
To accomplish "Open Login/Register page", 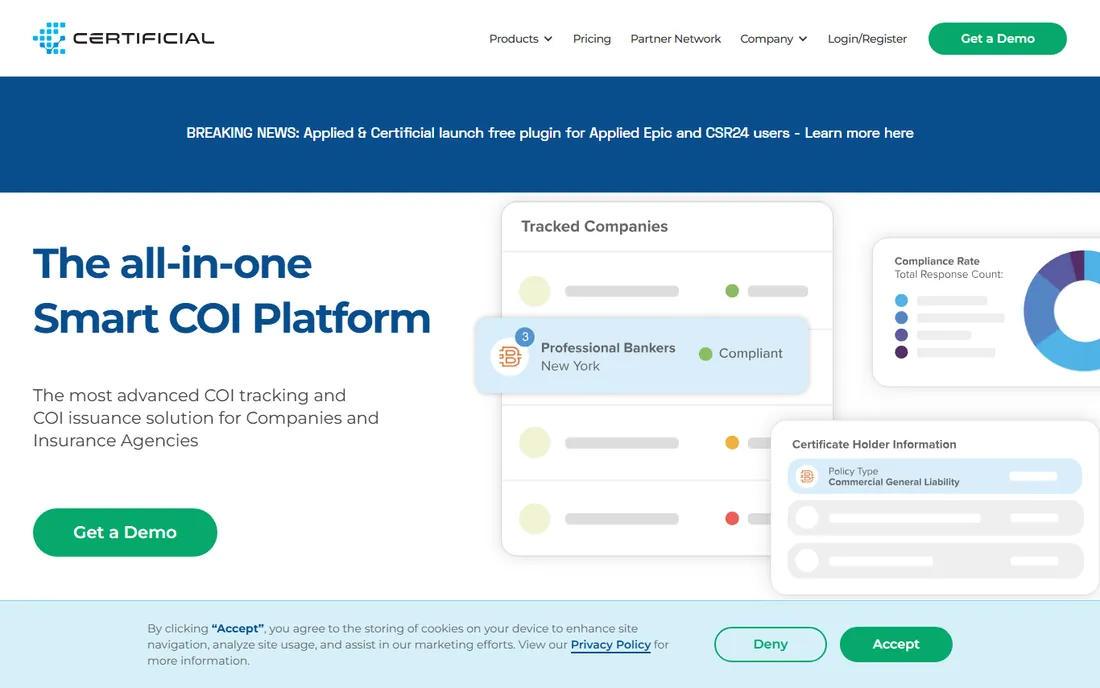I will coord(866,39).
